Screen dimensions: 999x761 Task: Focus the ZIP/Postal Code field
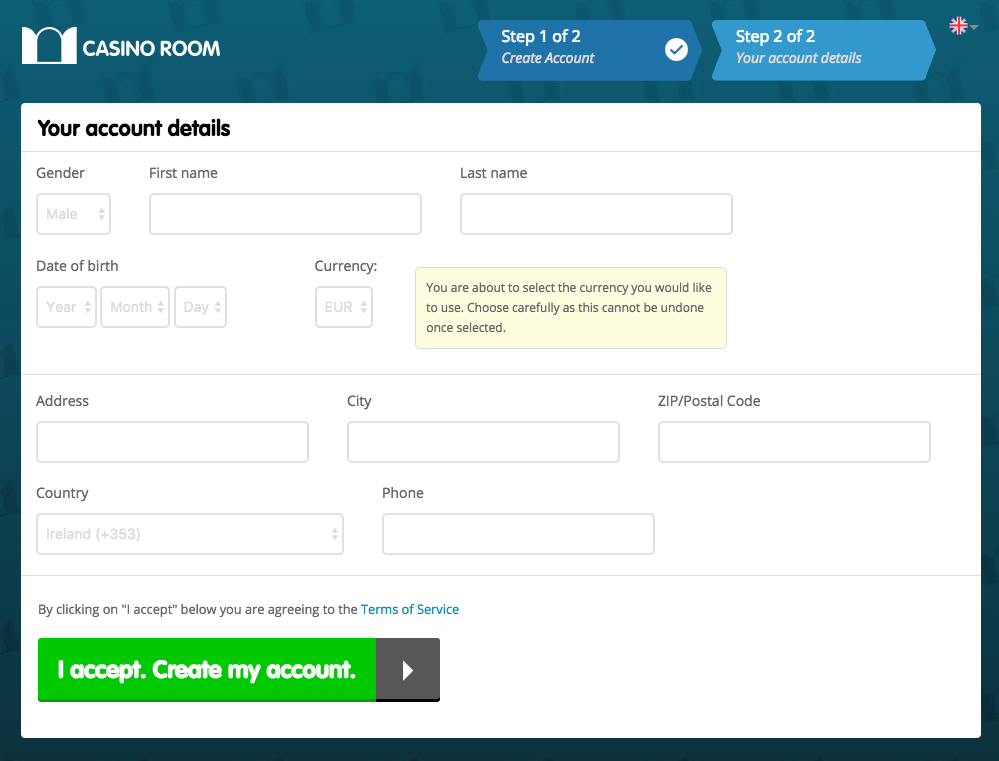coord(794,442)
